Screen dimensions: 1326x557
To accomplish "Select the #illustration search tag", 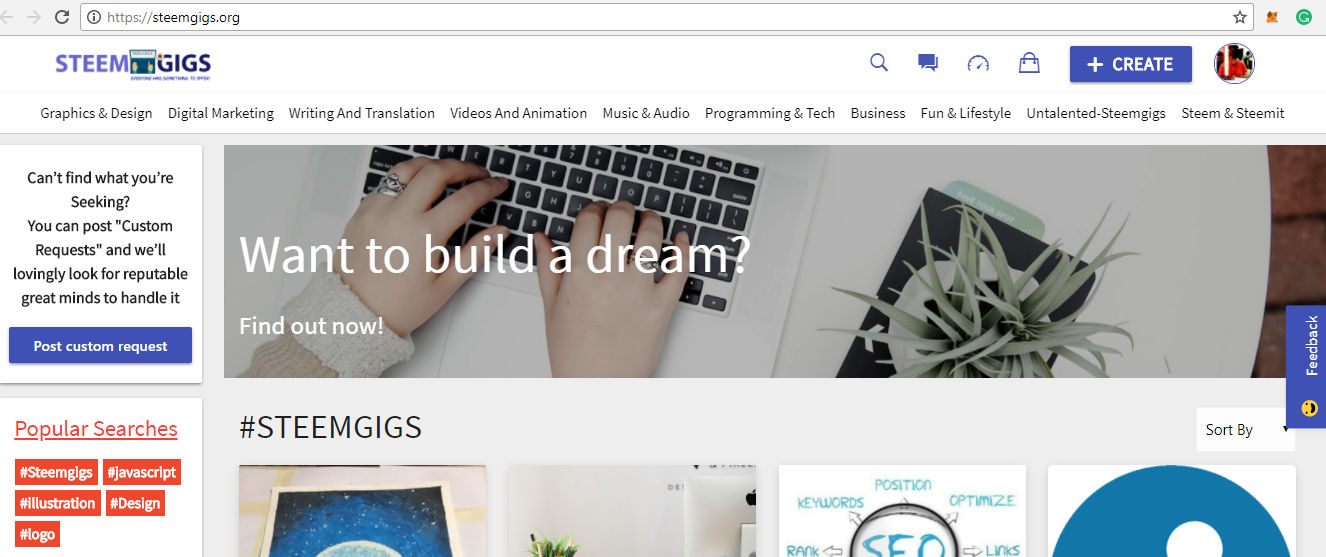I will (58, 503).
